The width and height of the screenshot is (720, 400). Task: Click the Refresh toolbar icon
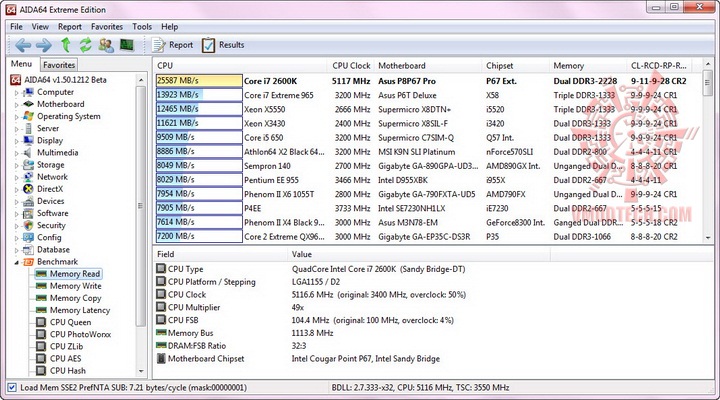click(x=85, y=45)
